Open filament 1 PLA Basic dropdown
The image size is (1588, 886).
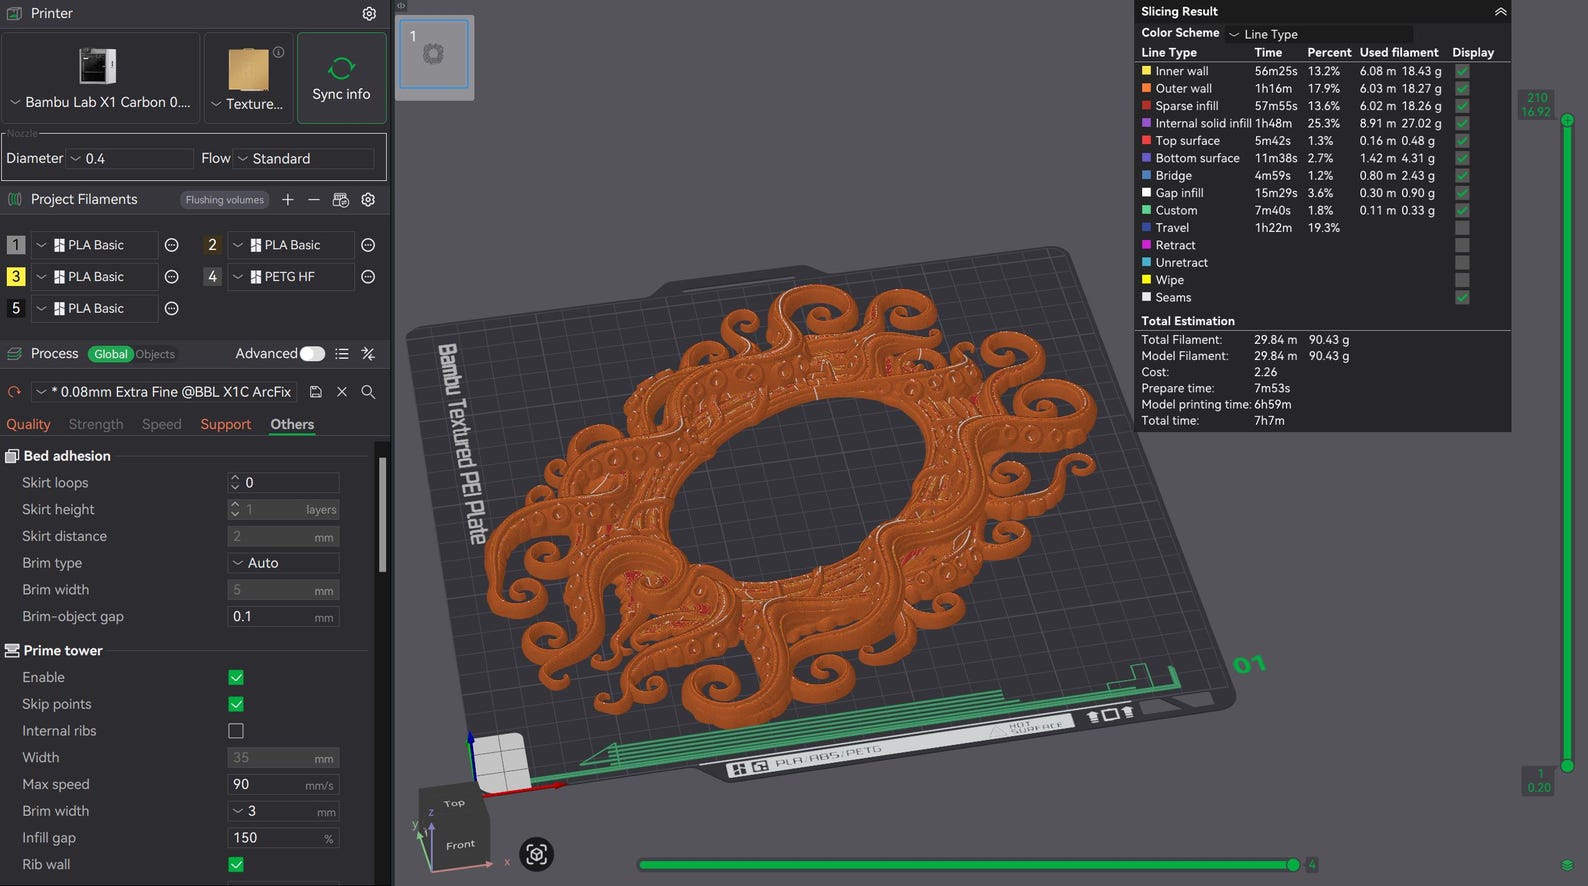[x=94, y=245]
